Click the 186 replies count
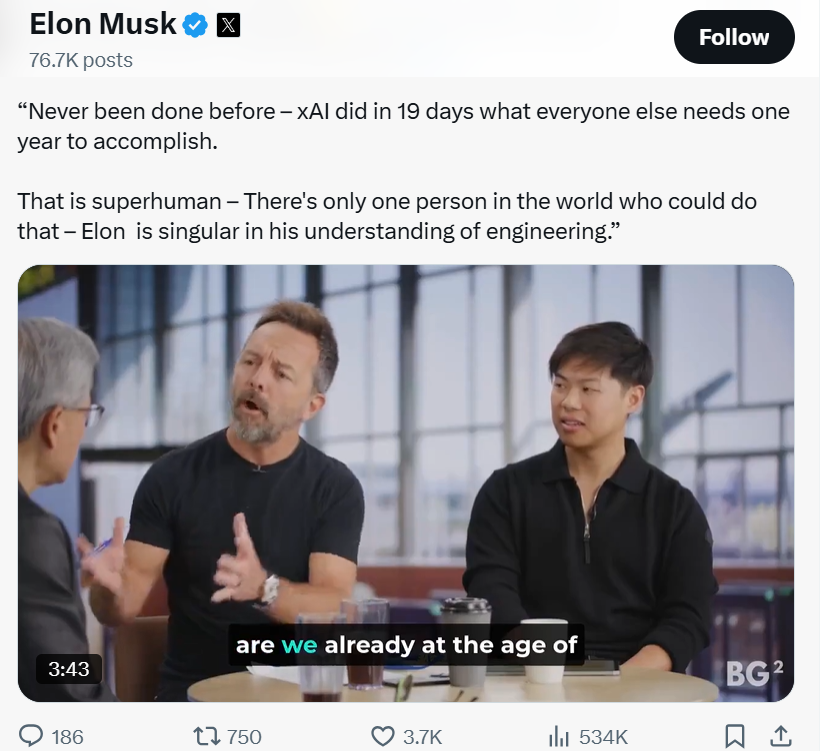Viewport: 831px width, 751px height. pos(67,737)
